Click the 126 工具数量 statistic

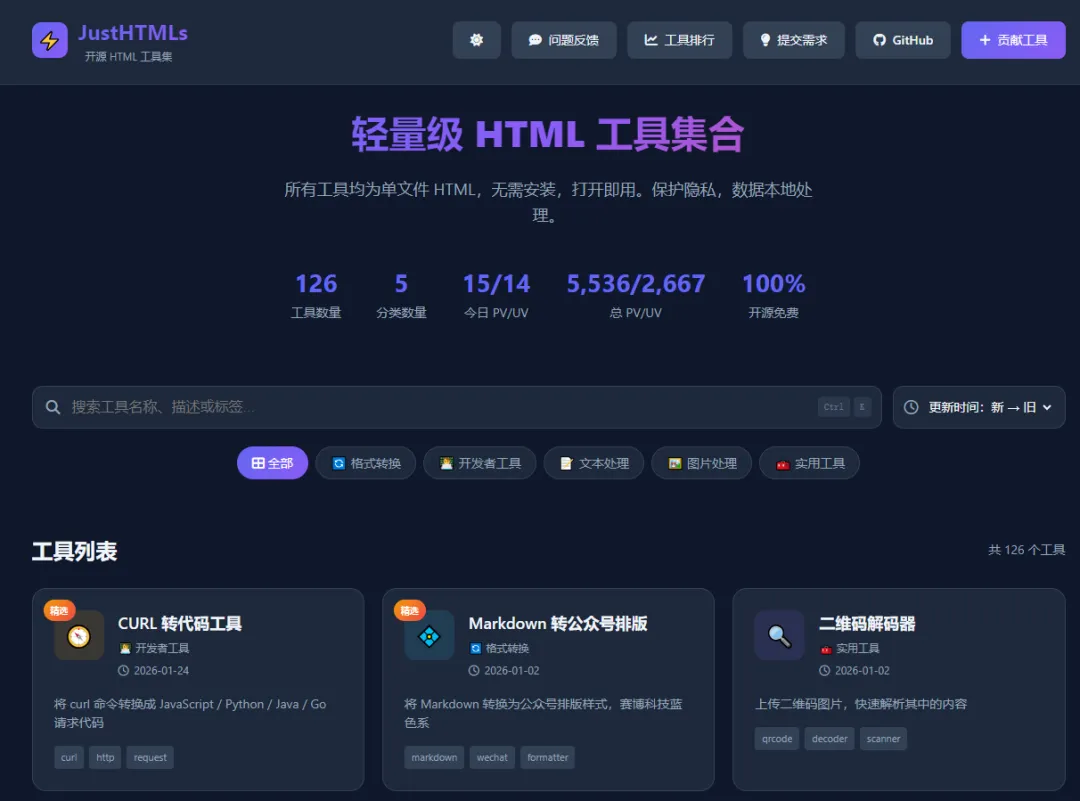[316, 295]
